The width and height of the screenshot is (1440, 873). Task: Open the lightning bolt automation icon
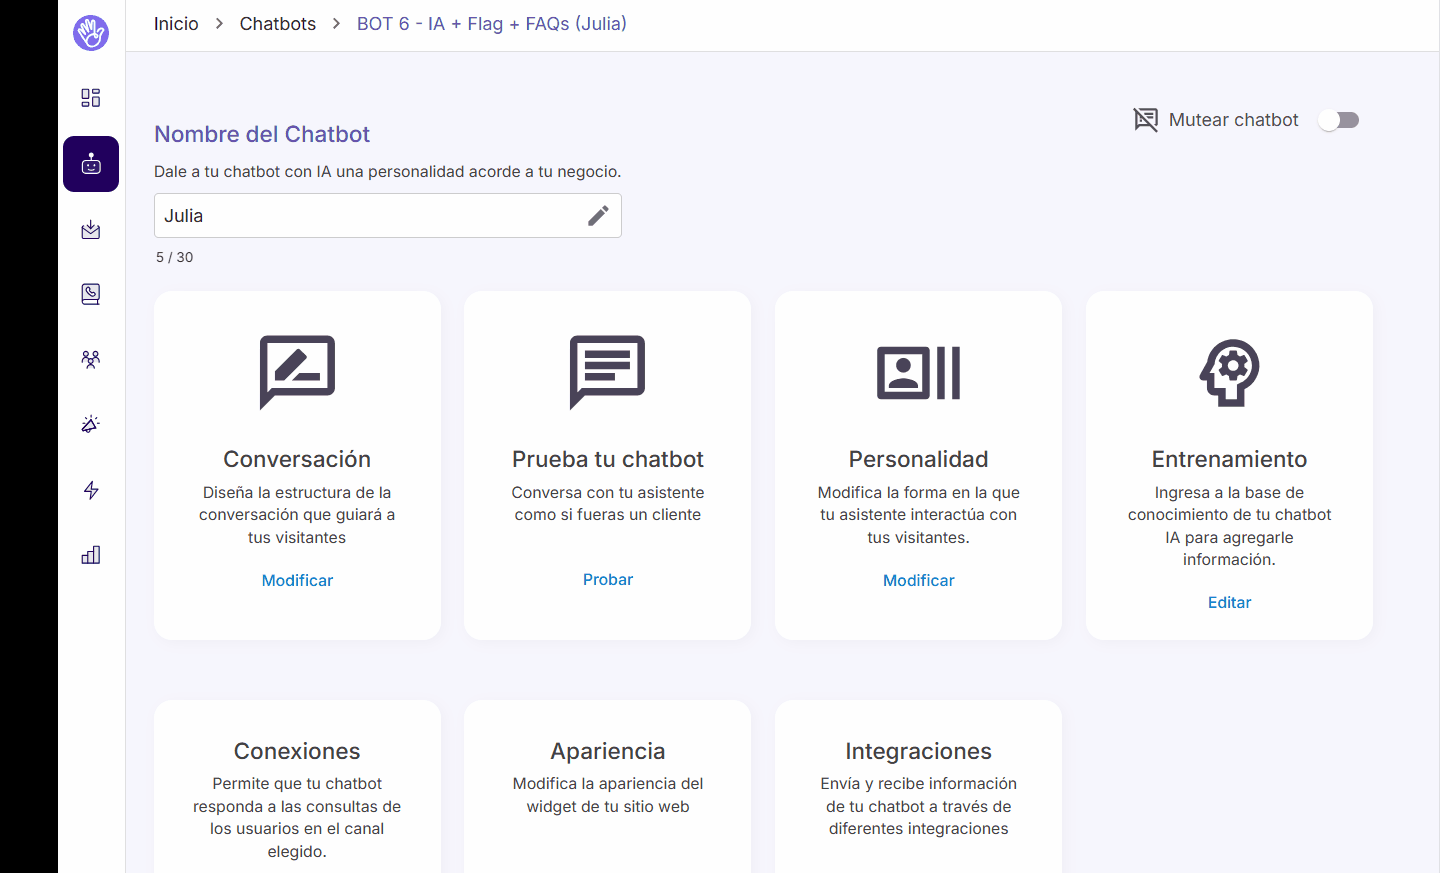(x=90, y=490)
